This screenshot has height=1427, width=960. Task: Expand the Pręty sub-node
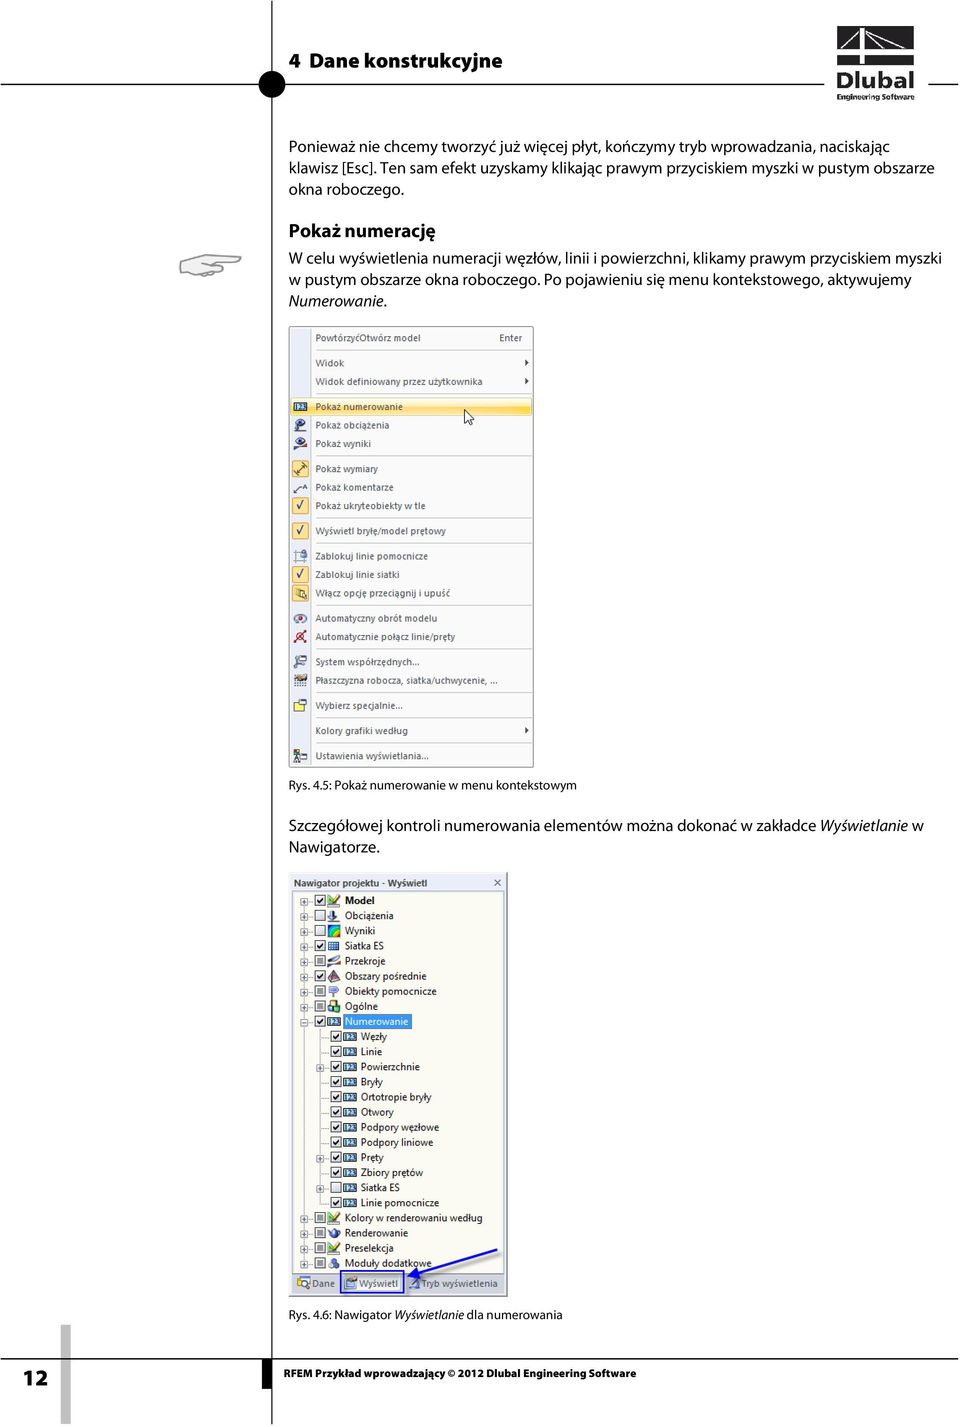tap(320, 1158)
